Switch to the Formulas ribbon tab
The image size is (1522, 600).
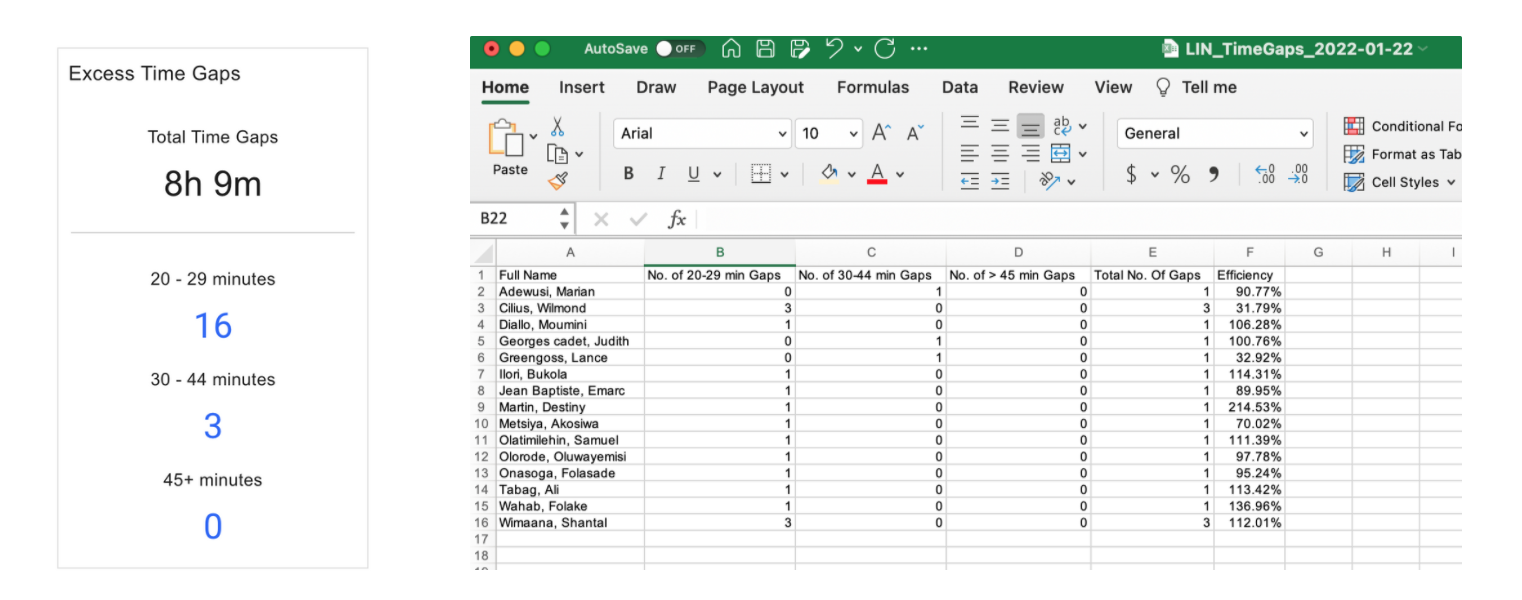point(872,87)
